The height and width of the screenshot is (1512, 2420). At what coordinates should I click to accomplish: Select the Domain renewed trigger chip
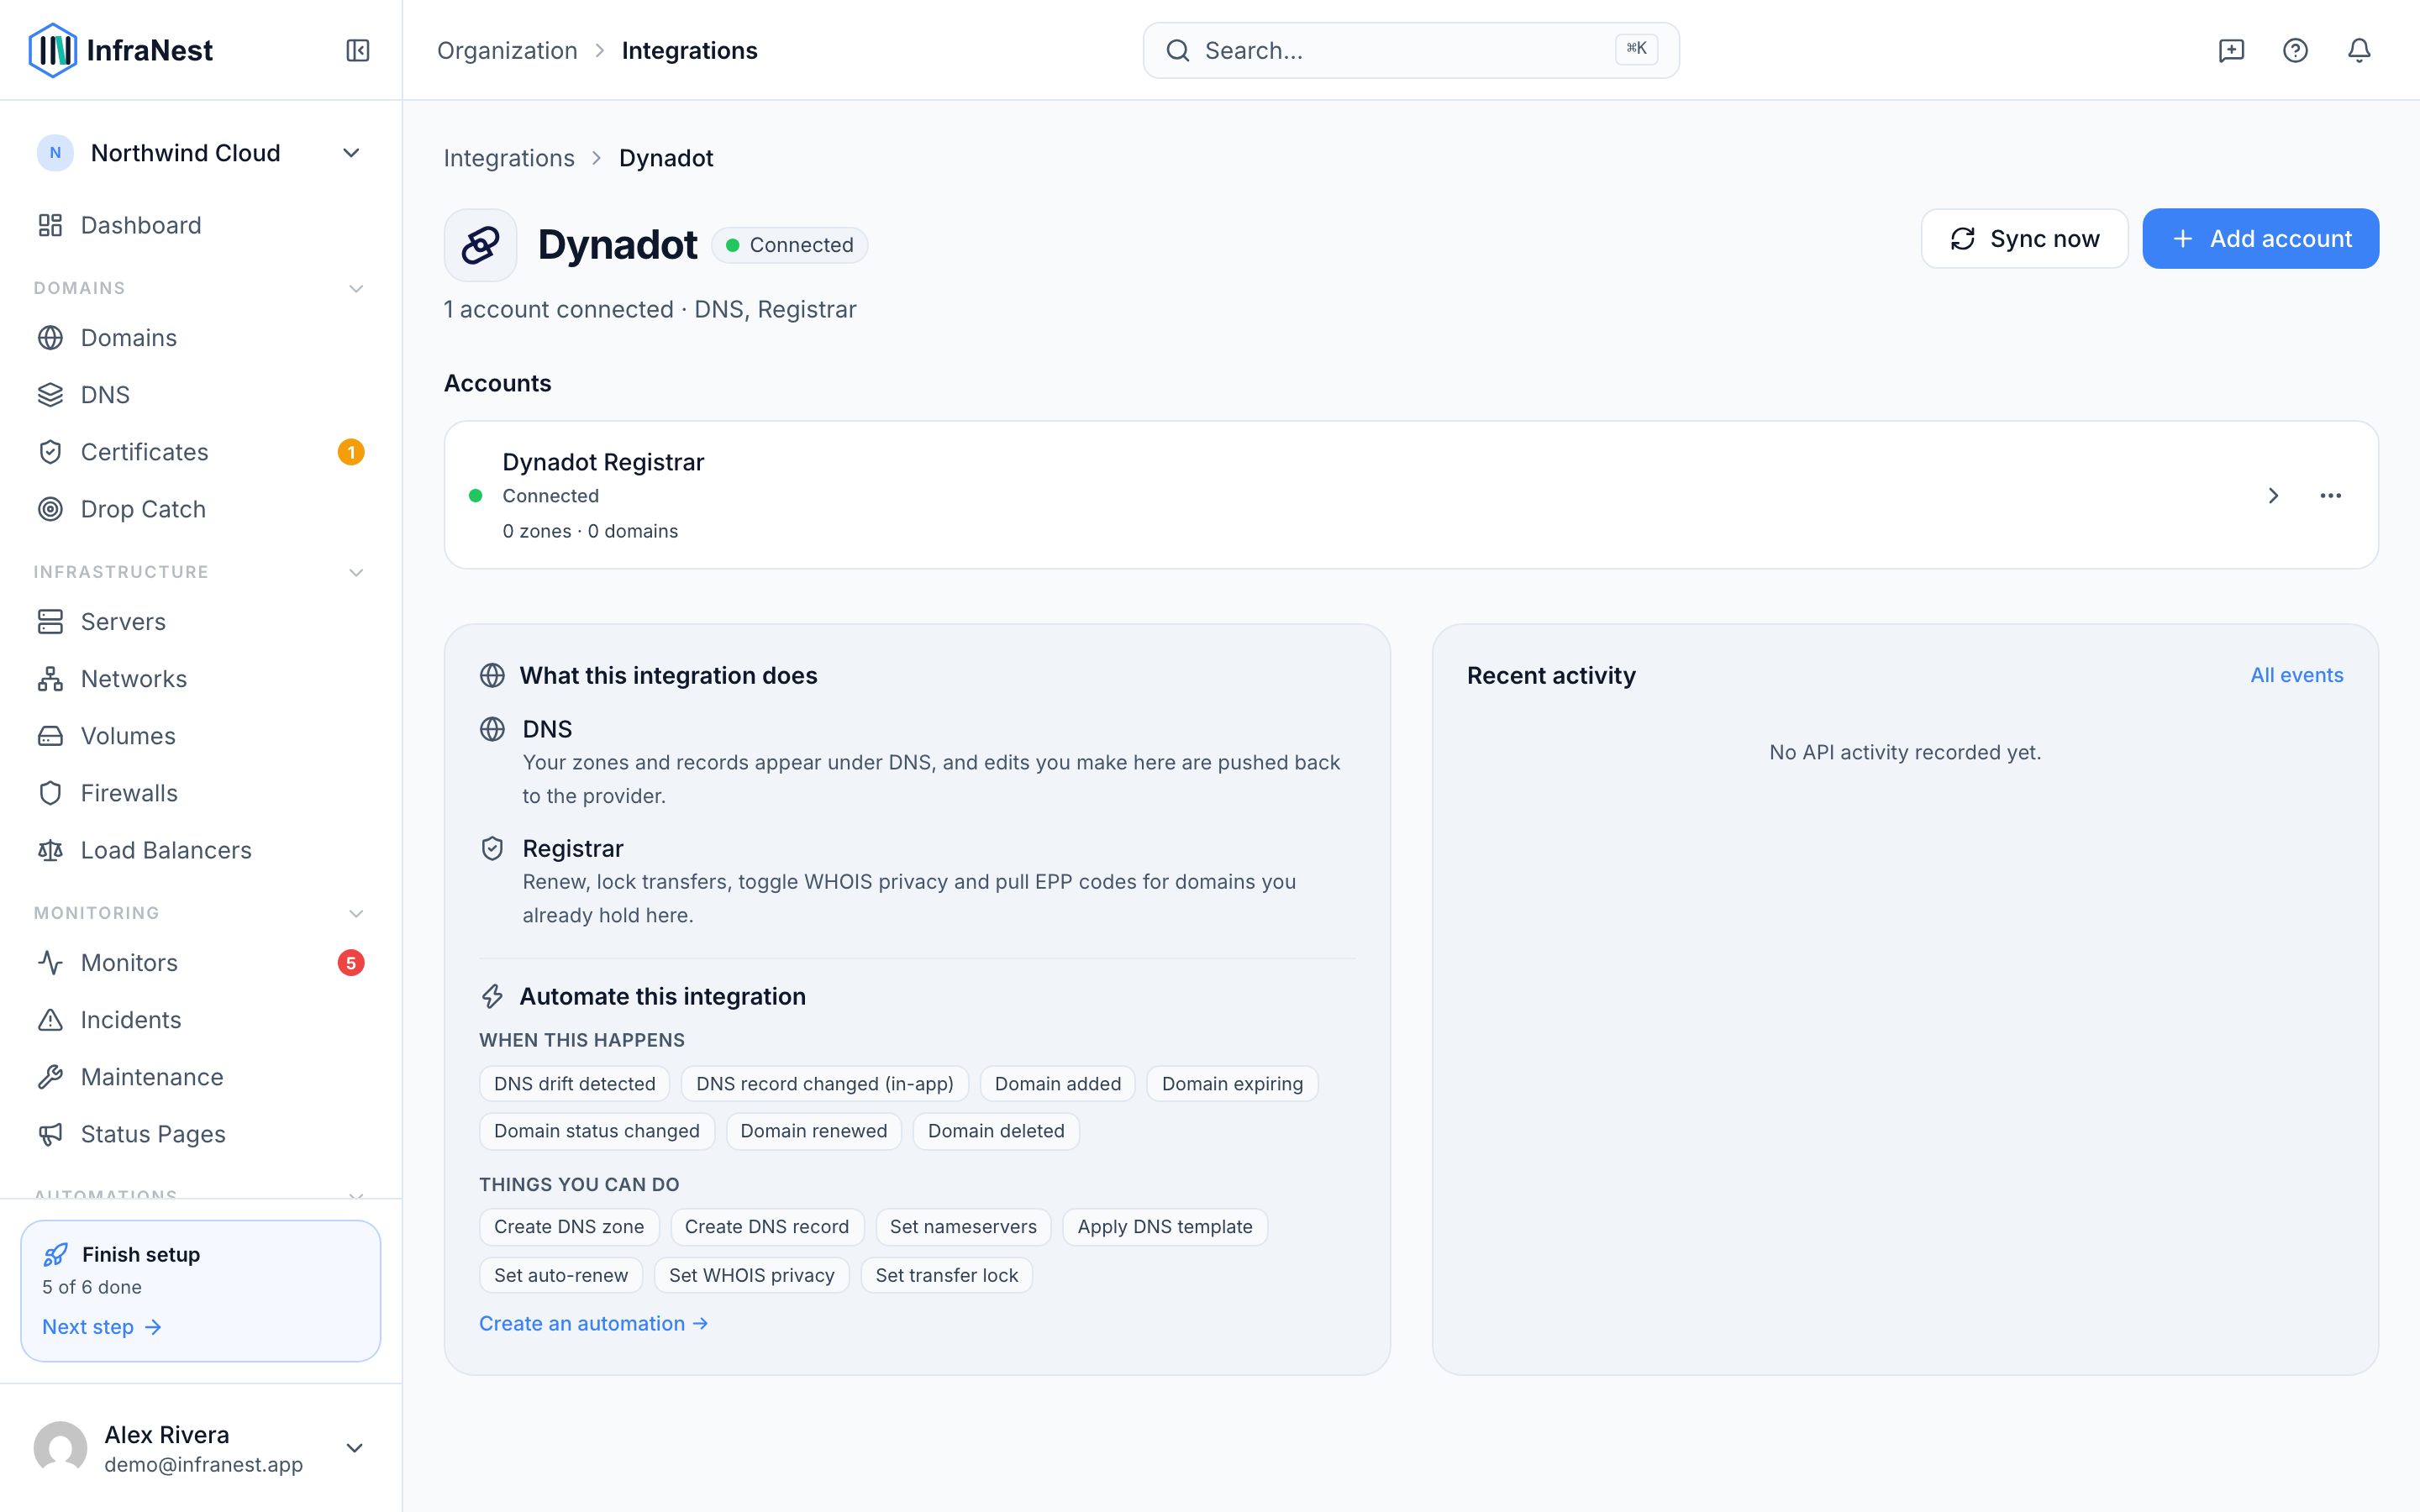pos(813,1131)
